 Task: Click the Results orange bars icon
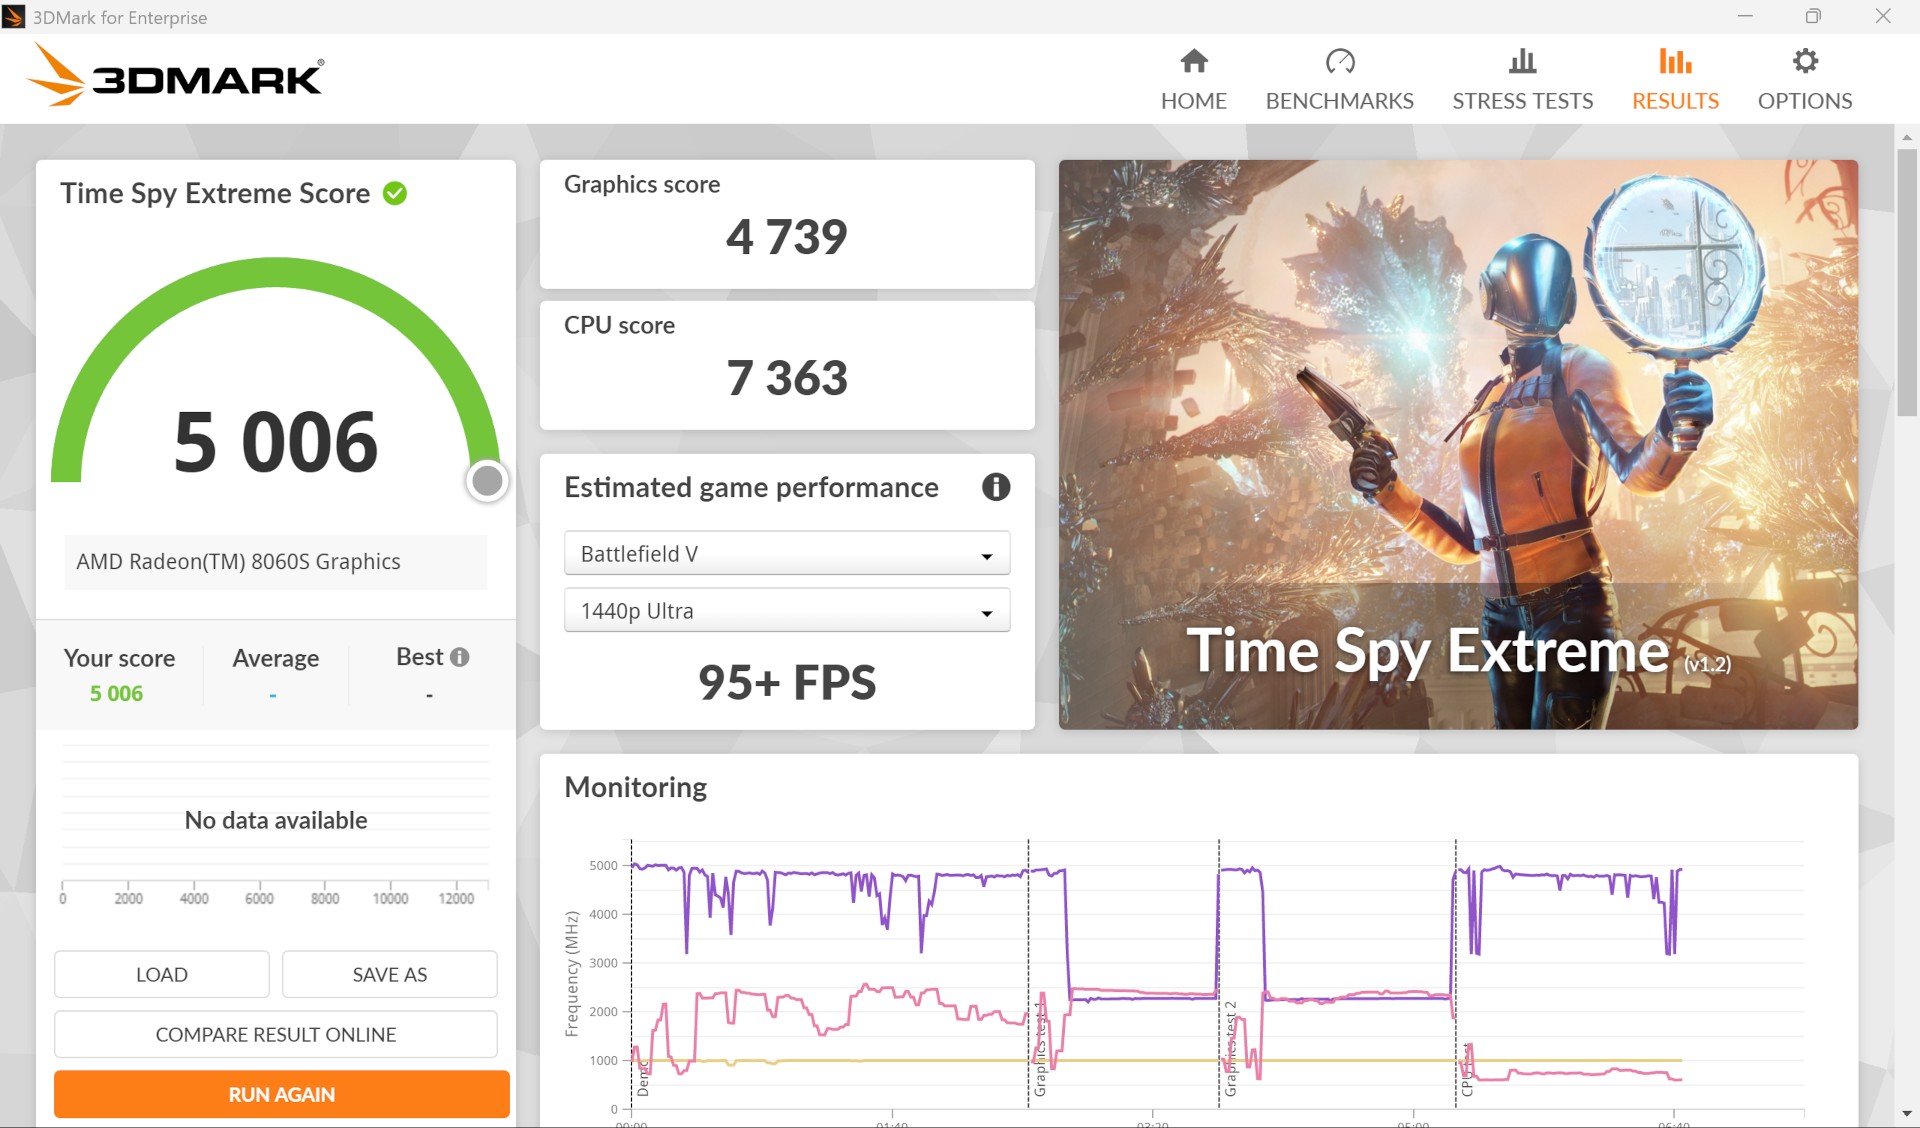tap(1675, 62)
